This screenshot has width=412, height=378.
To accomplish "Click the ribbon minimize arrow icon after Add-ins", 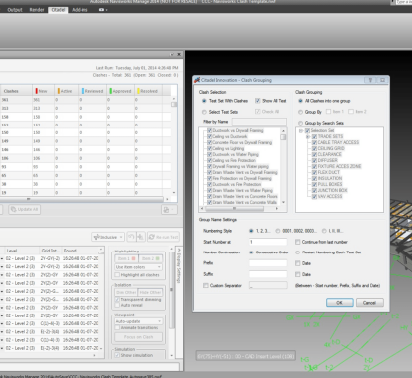I will 103,10.
